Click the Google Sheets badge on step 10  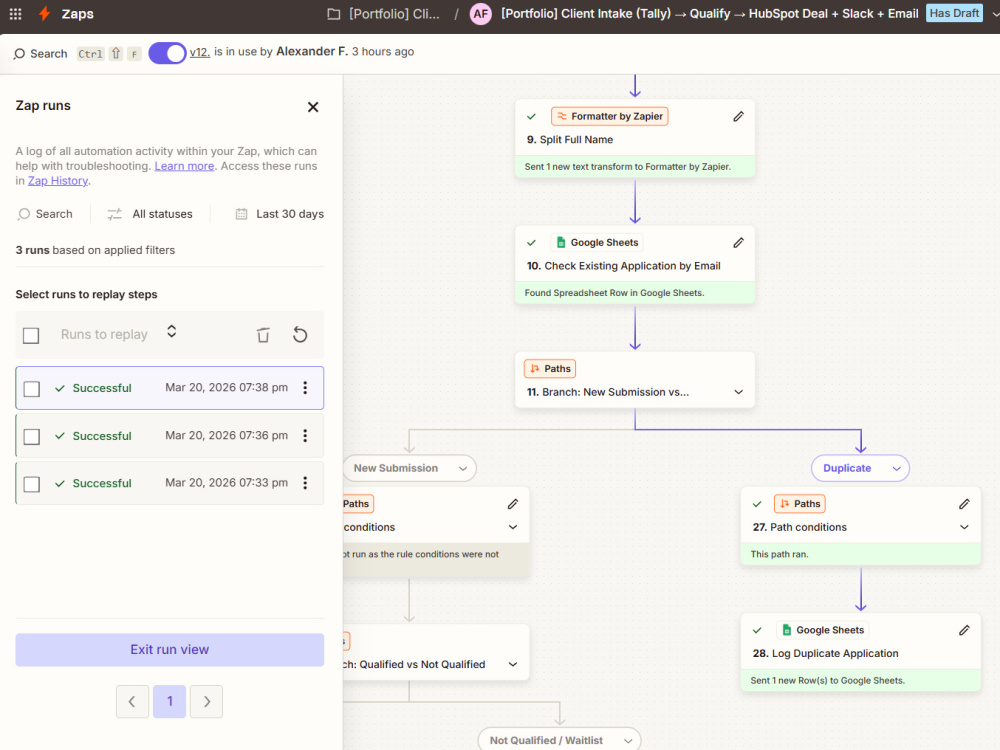[x=597, y=242]
